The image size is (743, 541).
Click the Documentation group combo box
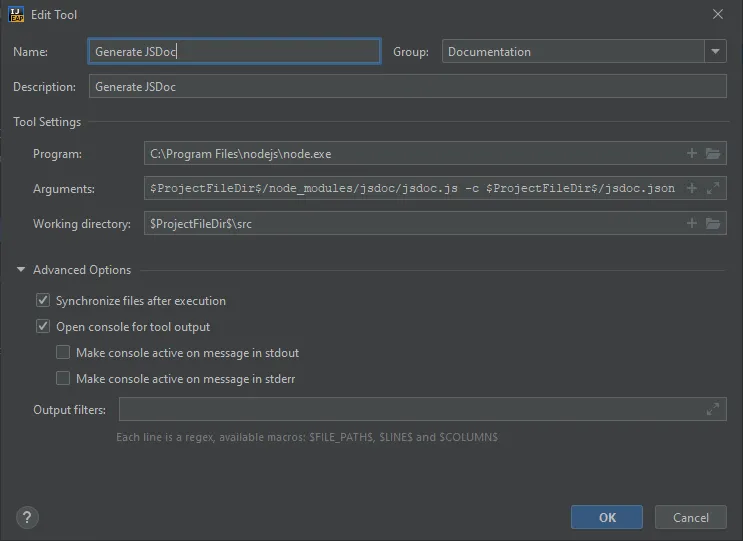(572, 51)
